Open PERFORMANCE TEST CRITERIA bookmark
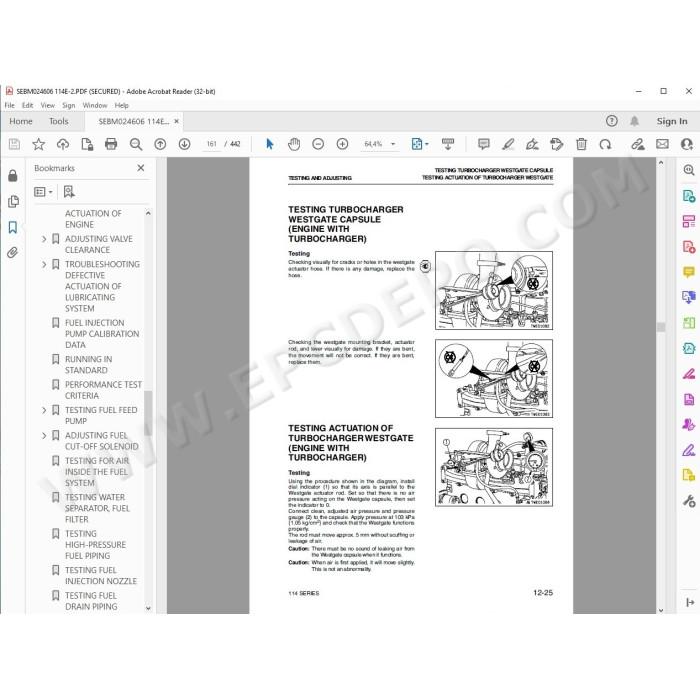The width and height of the screenshot is (700, 700). (103, 390)
